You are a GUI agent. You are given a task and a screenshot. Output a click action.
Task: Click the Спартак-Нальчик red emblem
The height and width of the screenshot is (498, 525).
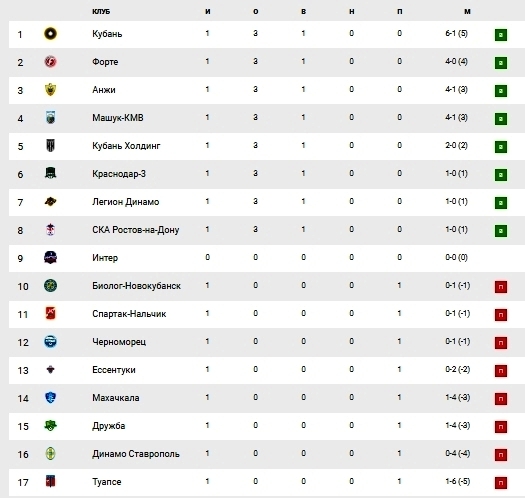tap(51, 313)
